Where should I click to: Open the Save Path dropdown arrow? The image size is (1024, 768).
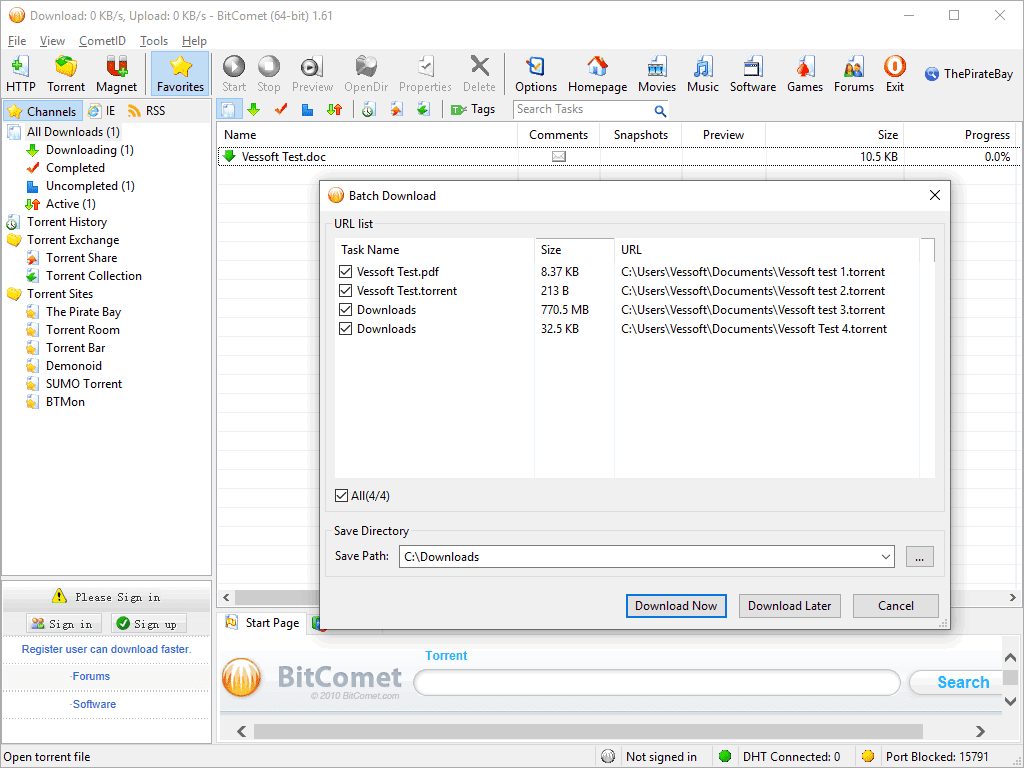886,557
